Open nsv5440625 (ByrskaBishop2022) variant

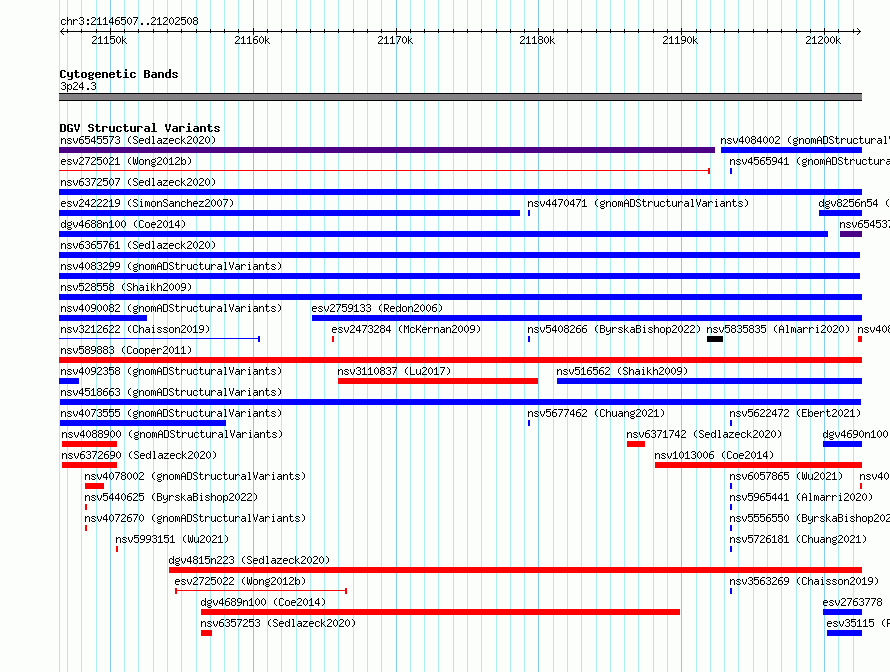171,497
